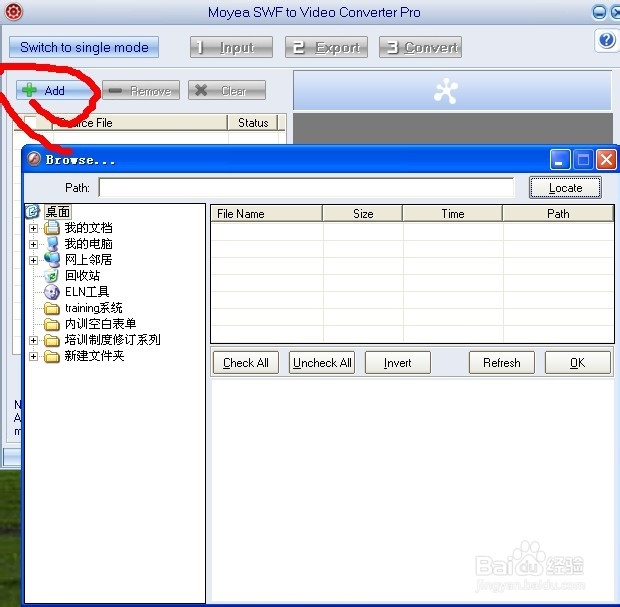The height and width of the screenshot is (607, 620).
Task: Expand the 新建文件夹 tree node
Action: pos(34,356)
